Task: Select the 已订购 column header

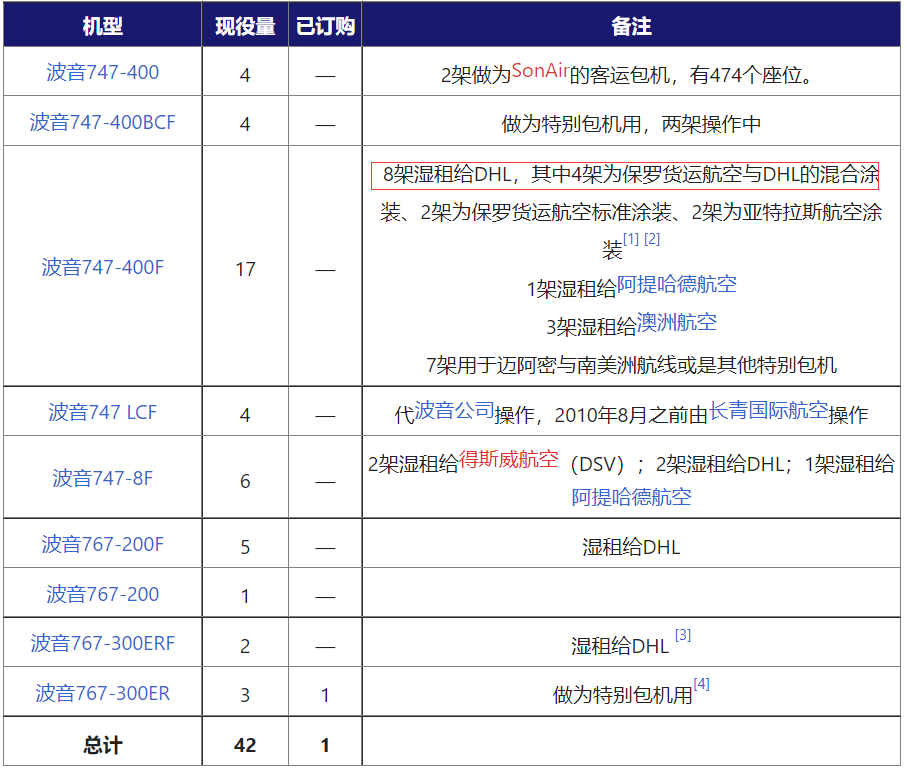Action: 325,26
